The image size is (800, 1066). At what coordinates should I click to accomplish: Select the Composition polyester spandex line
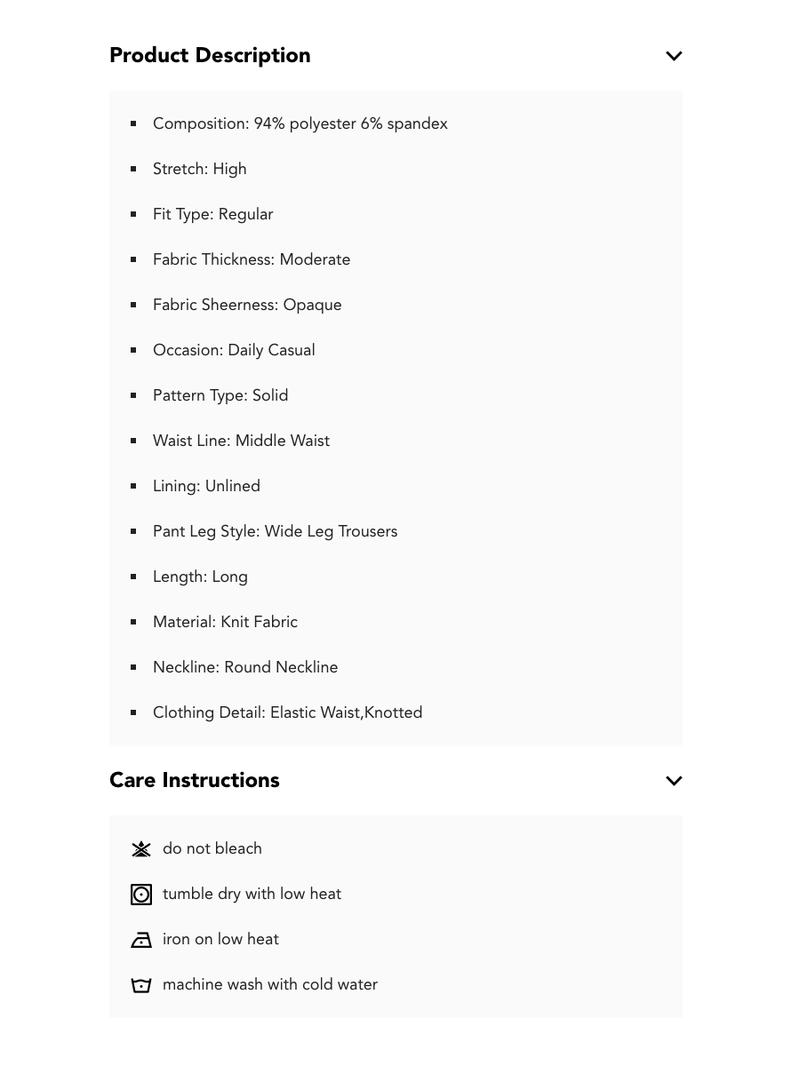300,124
